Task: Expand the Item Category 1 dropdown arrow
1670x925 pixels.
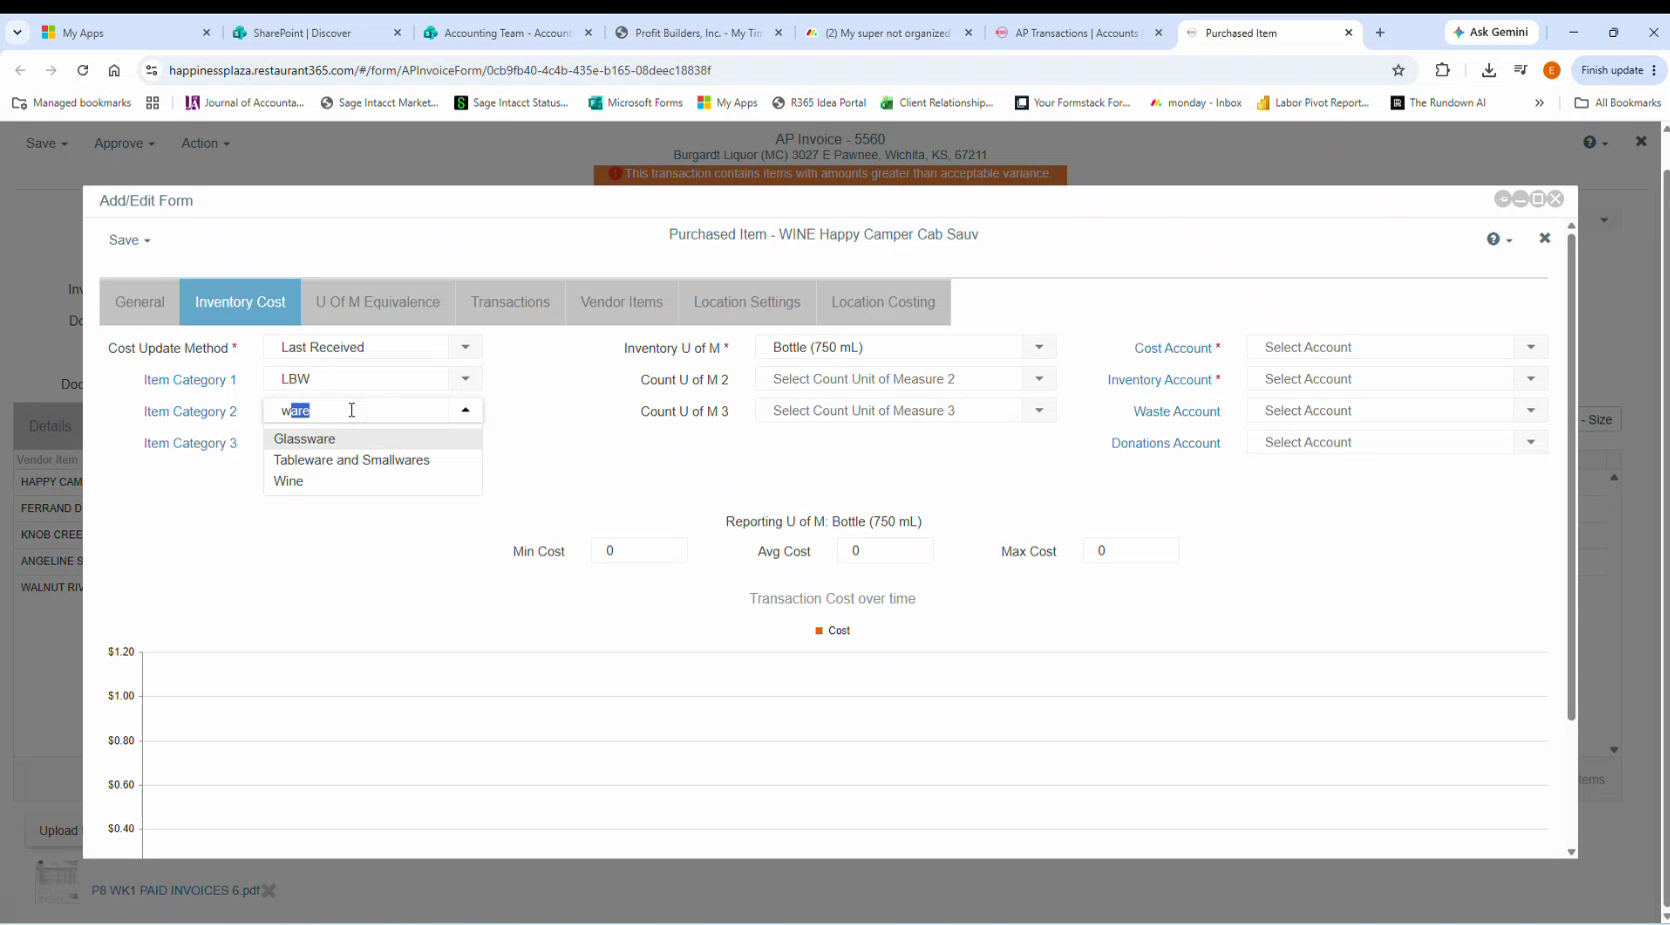Action: (x=465, y=379)
